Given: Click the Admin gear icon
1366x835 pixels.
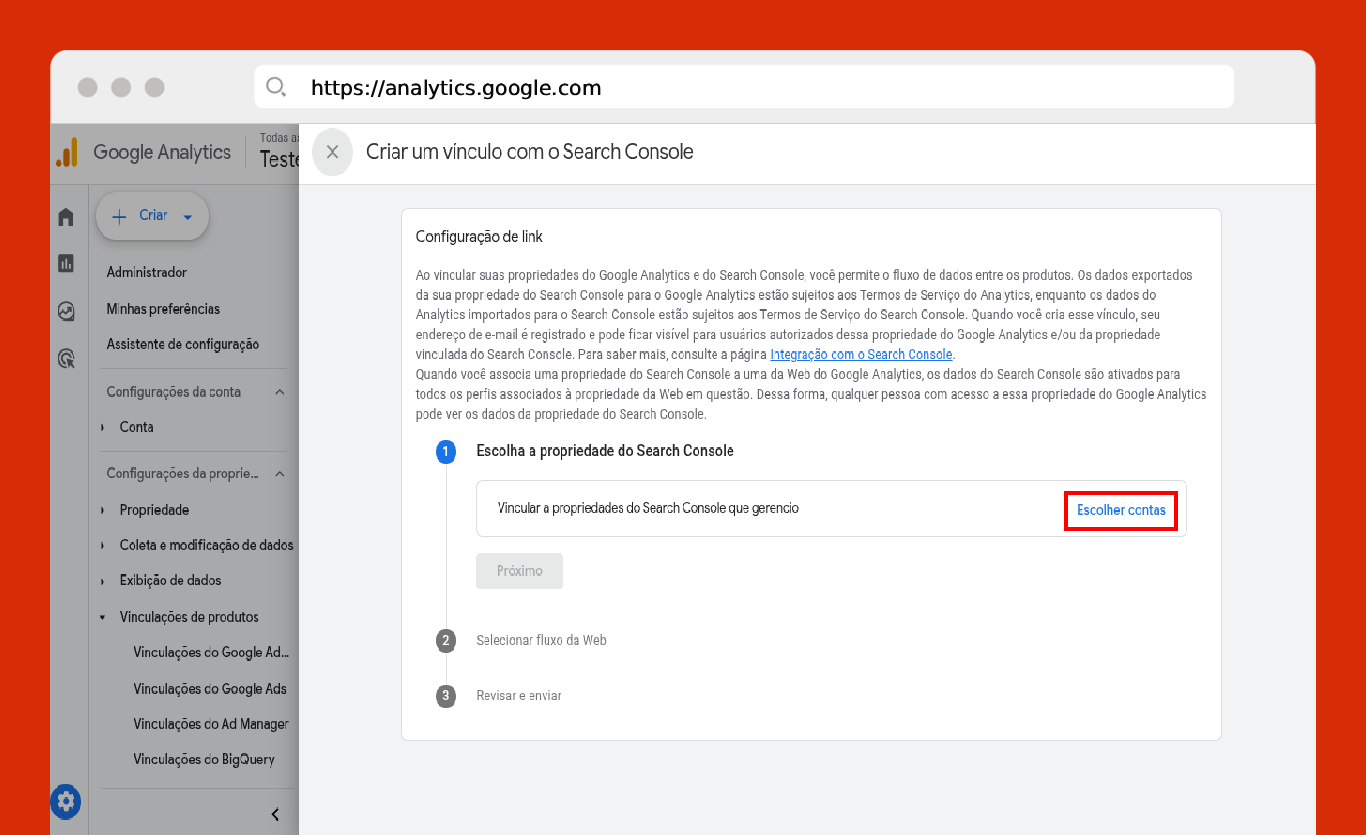Looking at the screenshot, I should coord(66,801).
